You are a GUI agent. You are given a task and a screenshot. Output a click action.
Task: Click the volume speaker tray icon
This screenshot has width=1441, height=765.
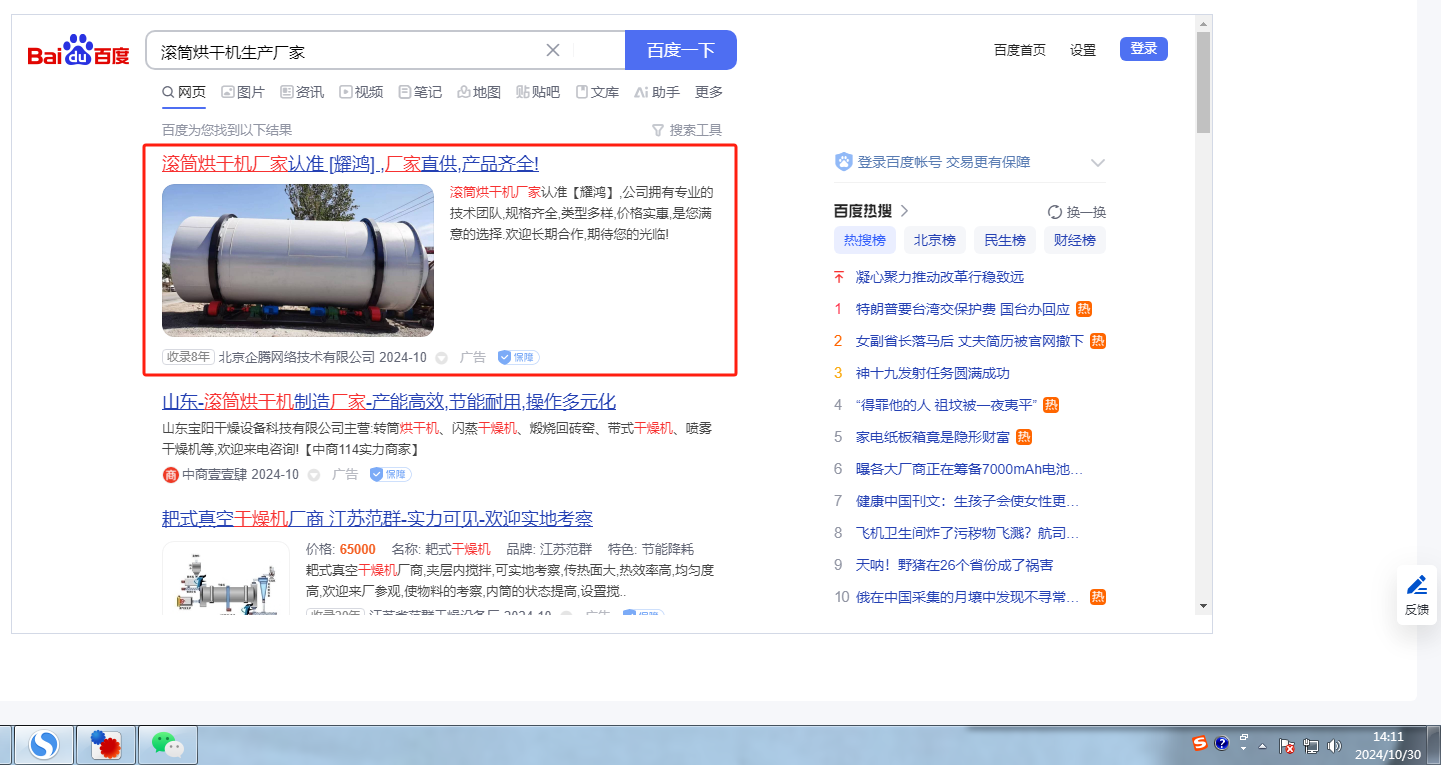click(x=1333, y=746)
